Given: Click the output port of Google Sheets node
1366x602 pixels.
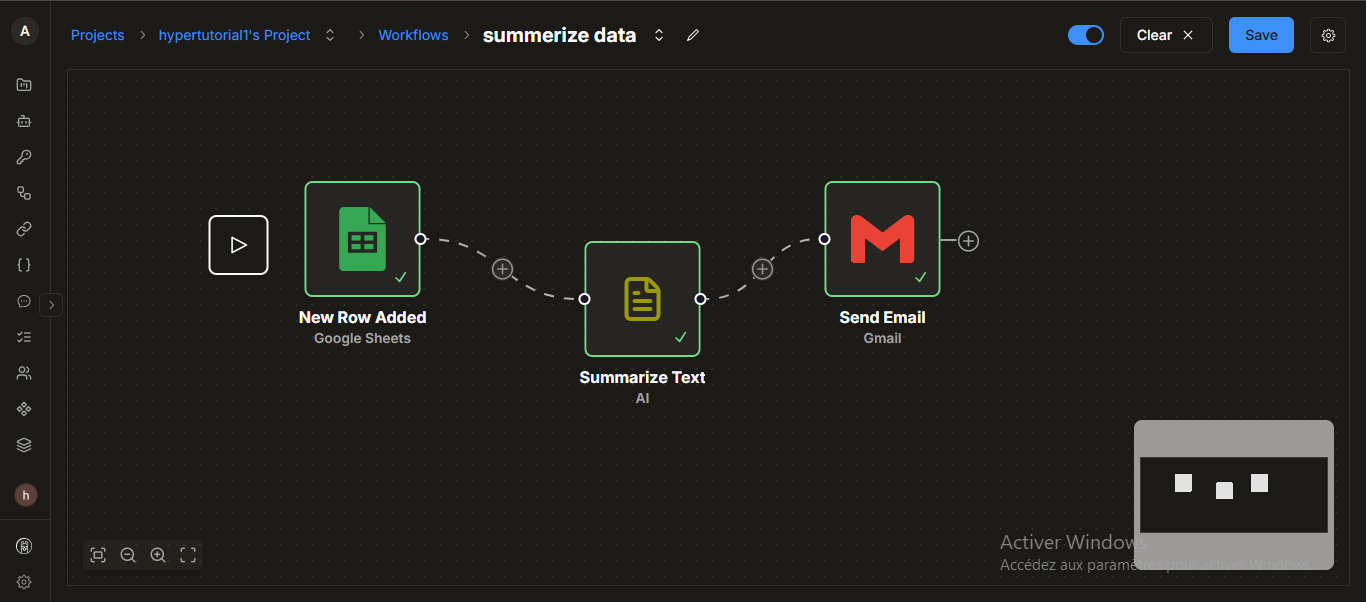Looking at the screenshot, I should pyautogui.click(x=421, y=239).
